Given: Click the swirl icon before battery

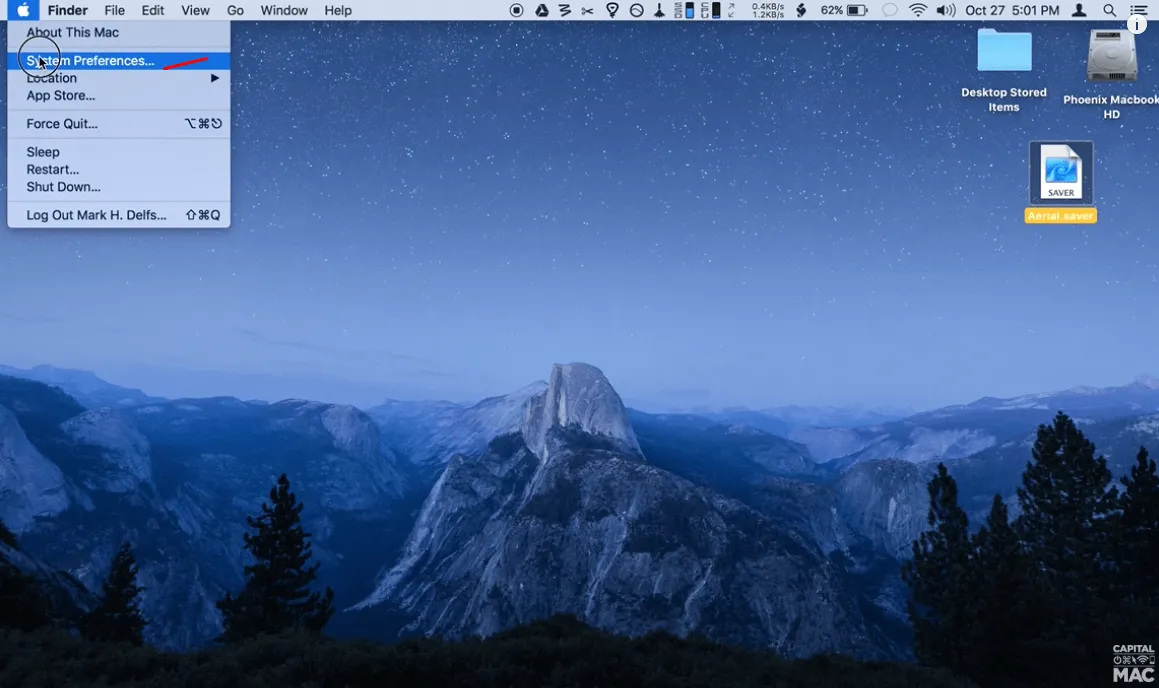Looking at the screenshot, I should tap(801, 10).
